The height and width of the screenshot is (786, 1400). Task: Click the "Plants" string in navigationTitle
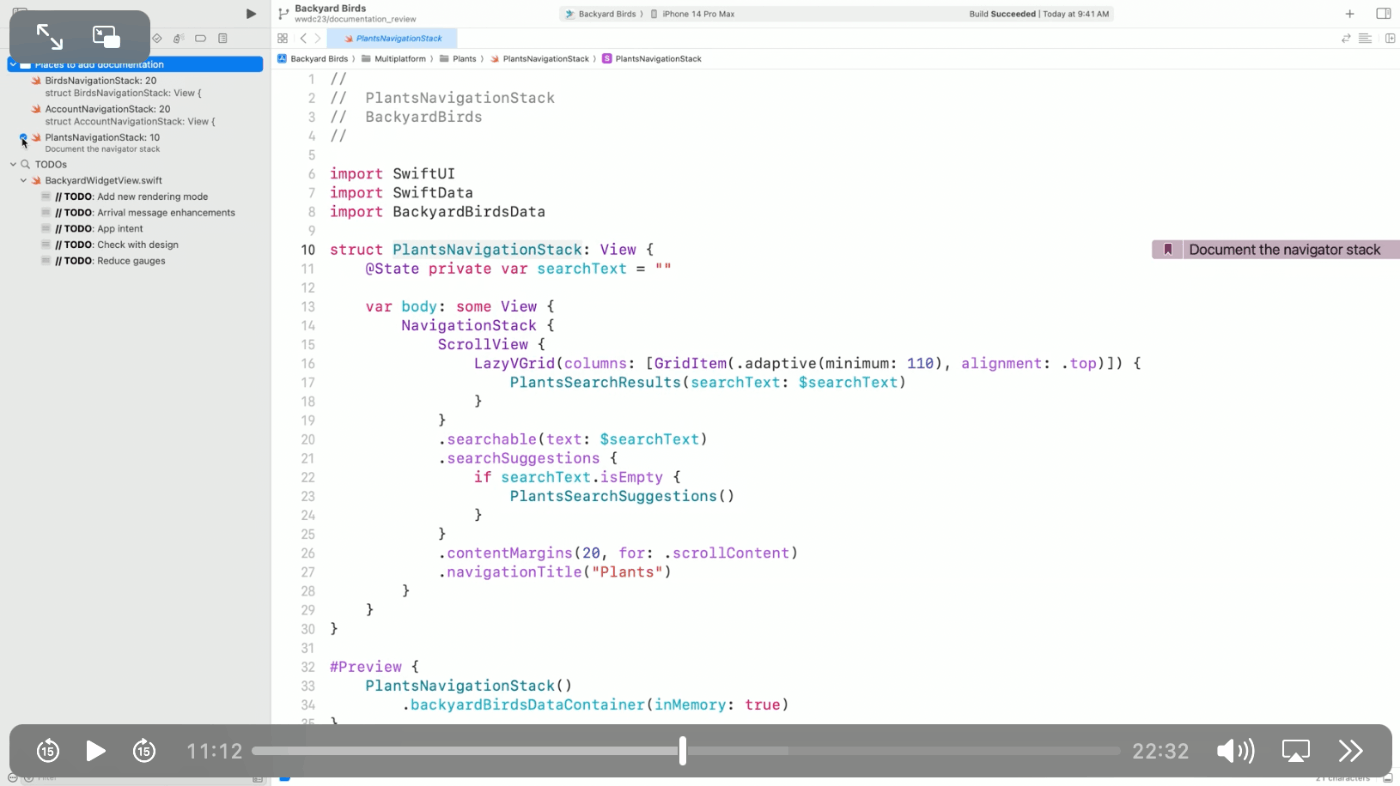click(x=627, y=572)
